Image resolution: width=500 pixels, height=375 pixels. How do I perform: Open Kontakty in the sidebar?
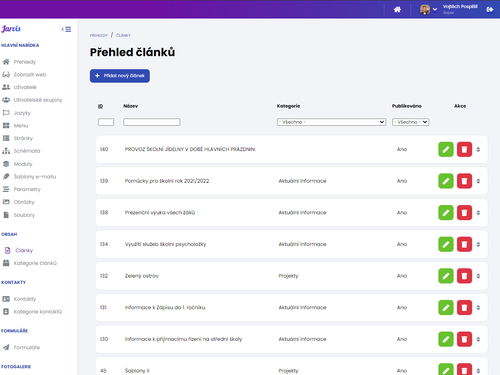click(x=25, y=299)
